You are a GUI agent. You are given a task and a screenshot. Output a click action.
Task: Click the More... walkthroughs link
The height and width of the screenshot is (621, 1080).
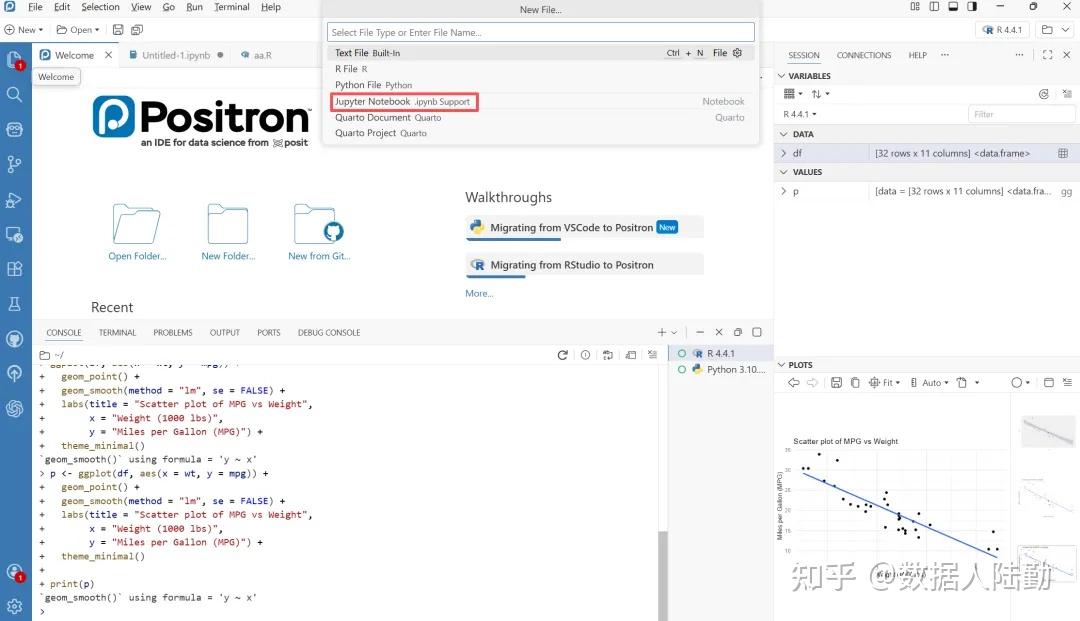click(x=479, y=294)
